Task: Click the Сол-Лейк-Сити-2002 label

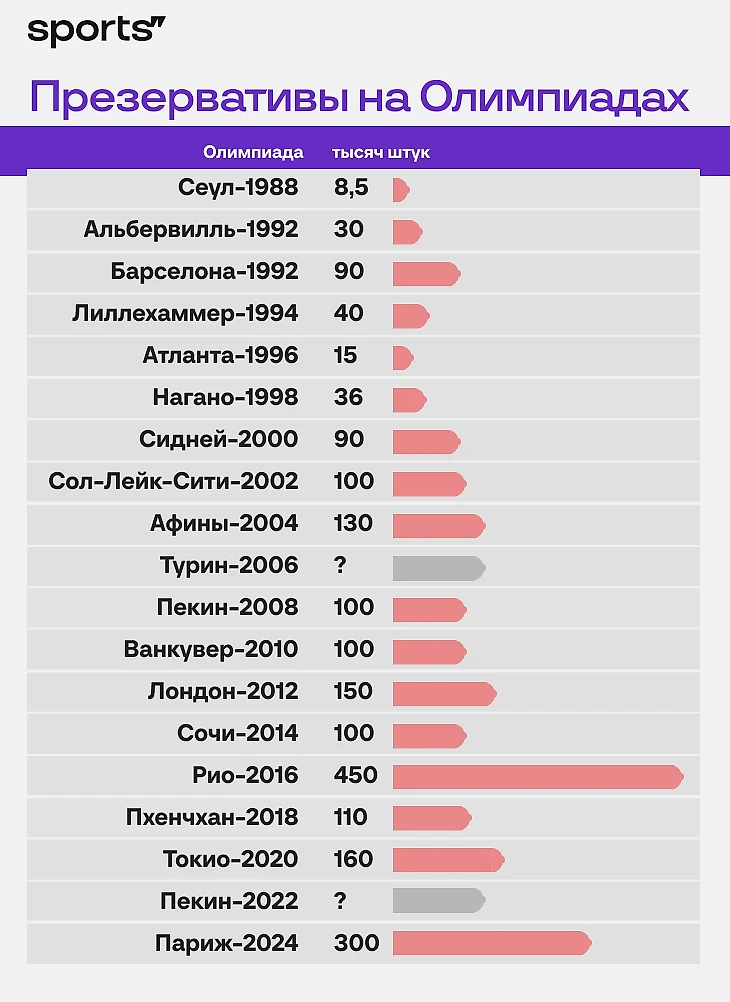Action: coord(173,481)
